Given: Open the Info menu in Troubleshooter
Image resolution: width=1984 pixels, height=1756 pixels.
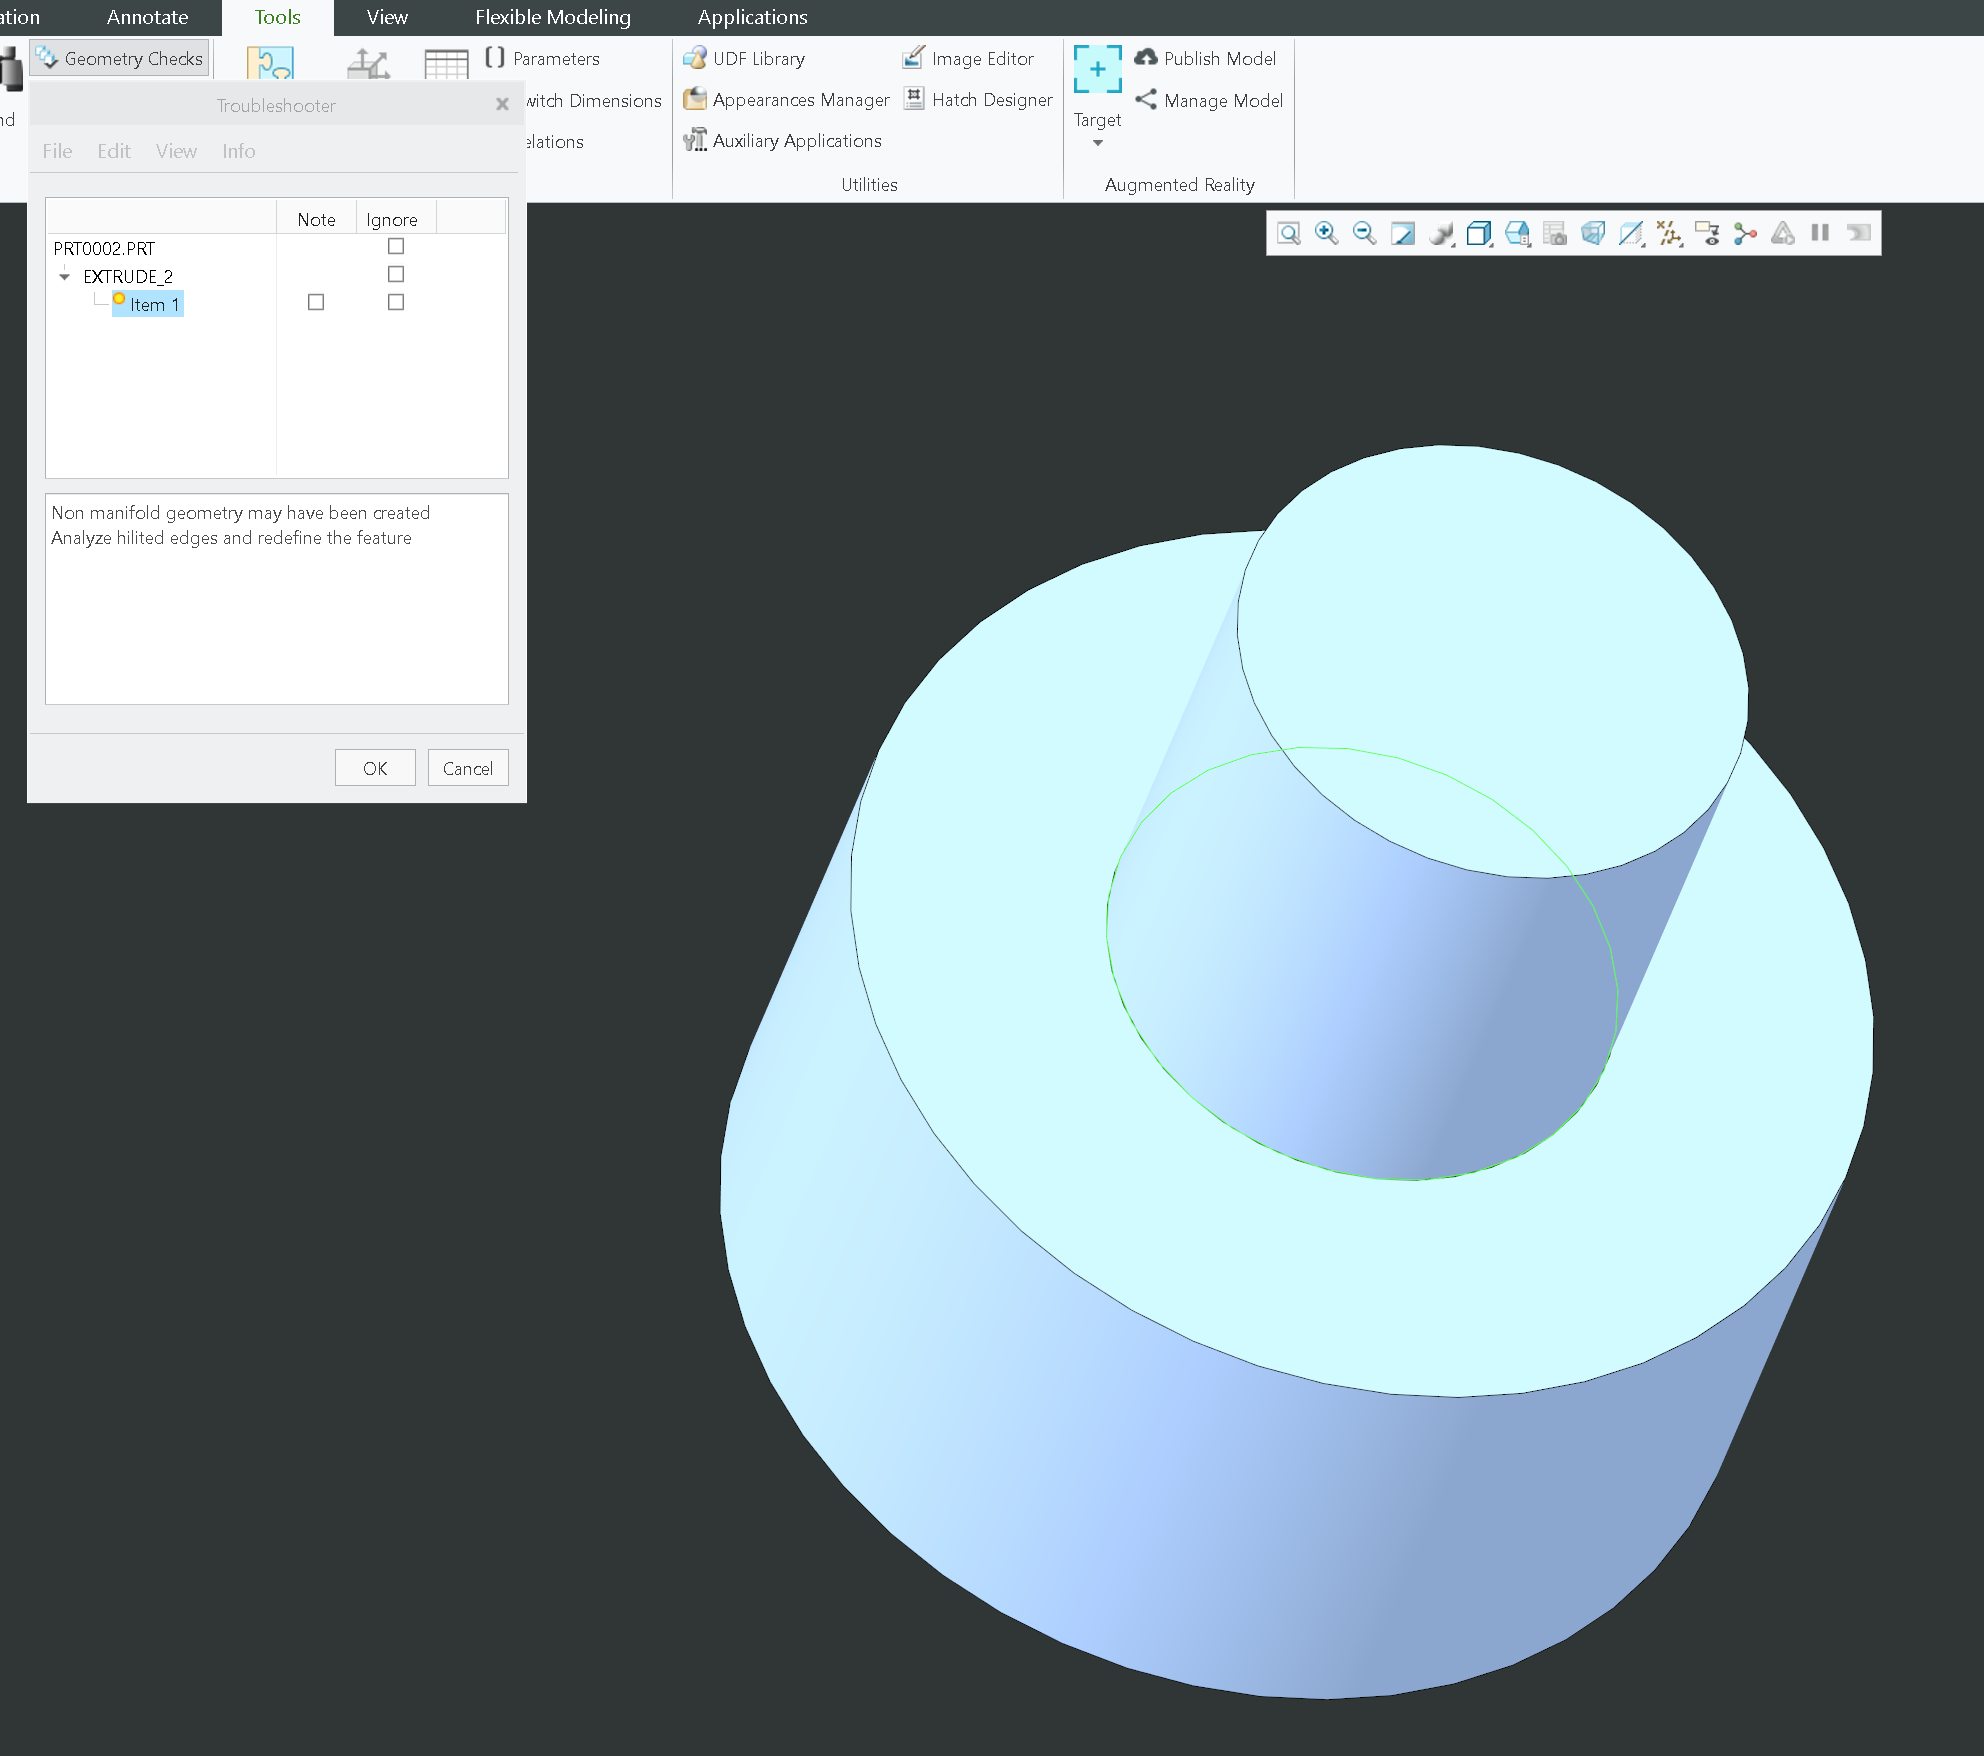Looking at the screenshot, I should [238, 150].
